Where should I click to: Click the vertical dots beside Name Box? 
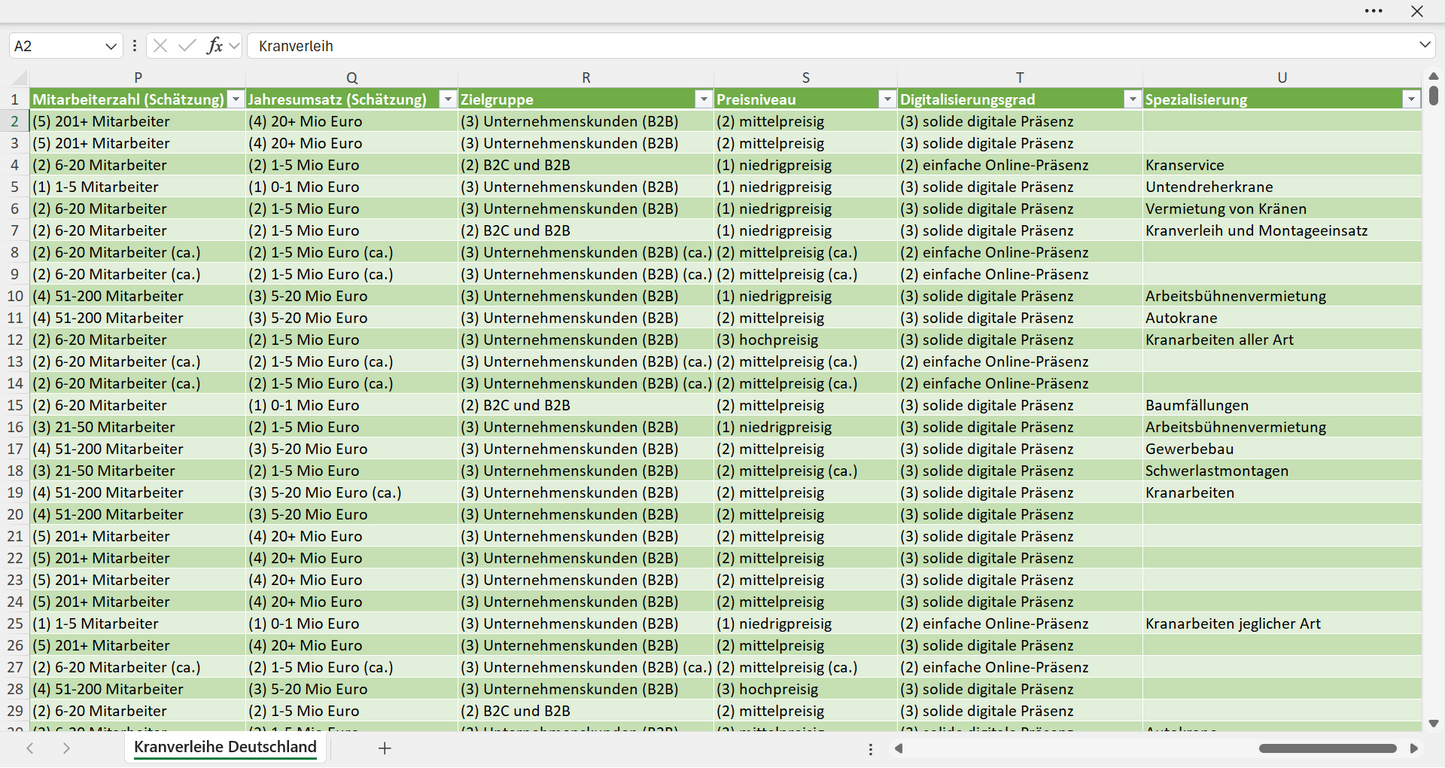[x=135, y=46]
